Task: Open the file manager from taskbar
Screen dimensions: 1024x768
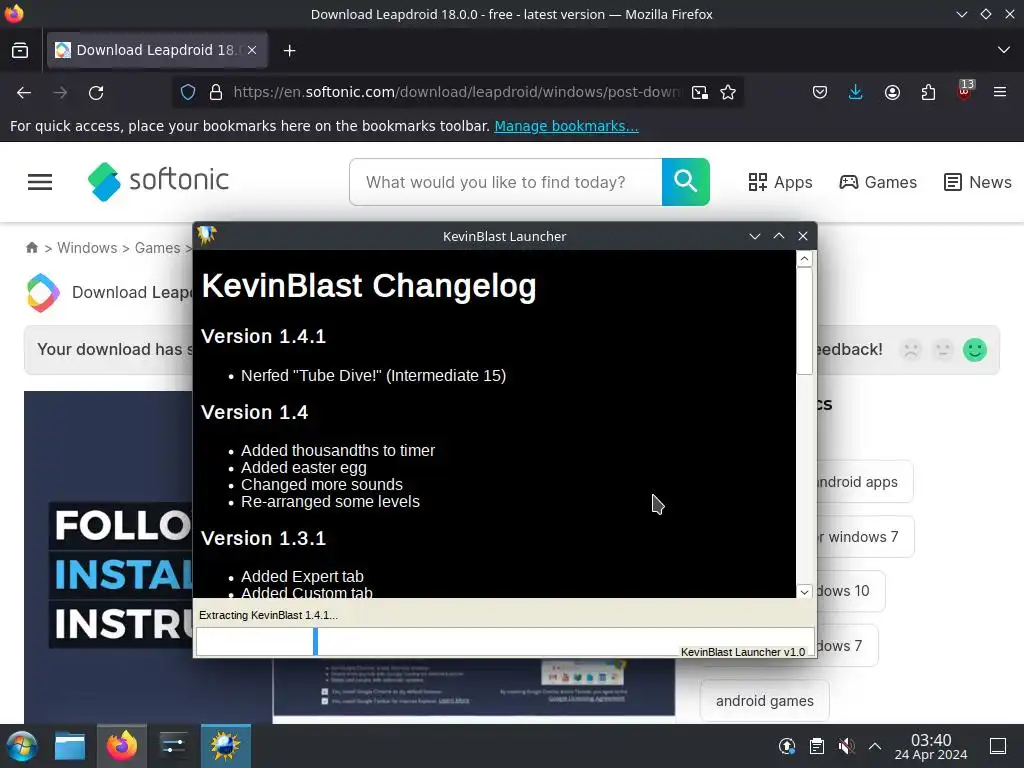Action: (70, 746)
